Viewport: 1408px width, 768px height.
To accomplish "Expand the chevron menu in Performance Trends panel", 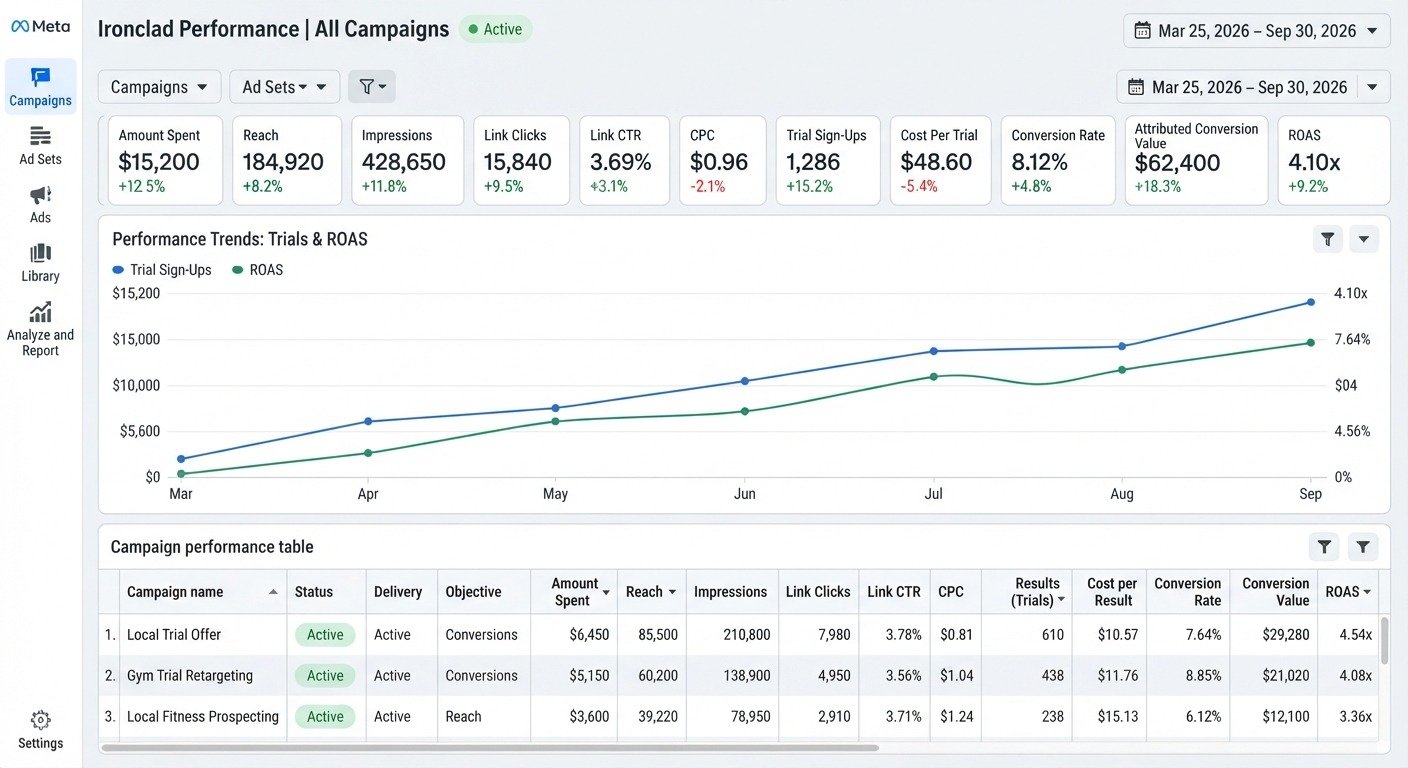I will (x=1364, y=239).
